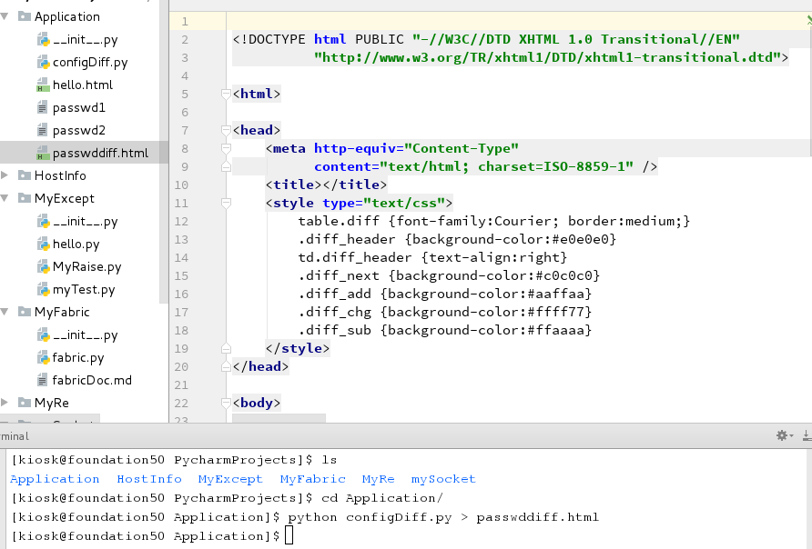812x549 pixels.
Task: Click the fabricDoc.md document icon
Action: pyautogui.click(x=42, y=380)
